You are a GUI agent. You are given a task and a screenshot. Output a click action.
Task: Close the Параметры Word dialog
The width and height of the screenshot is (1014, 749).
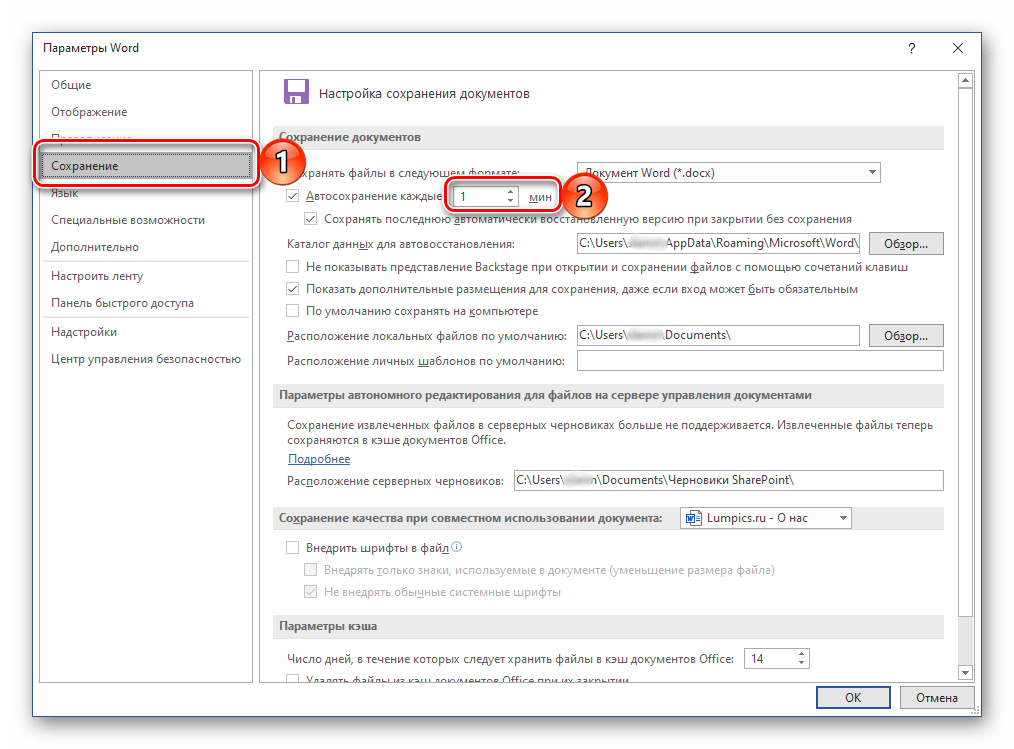point(958,49)
